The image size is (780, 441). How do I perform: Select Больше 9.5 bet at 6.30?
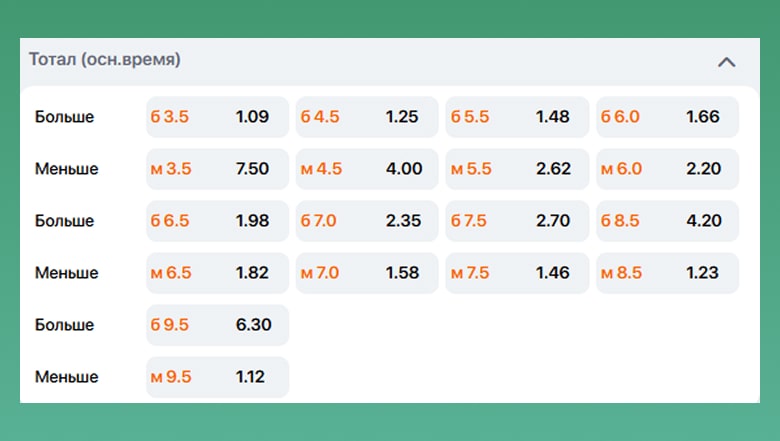pos(217,325)
